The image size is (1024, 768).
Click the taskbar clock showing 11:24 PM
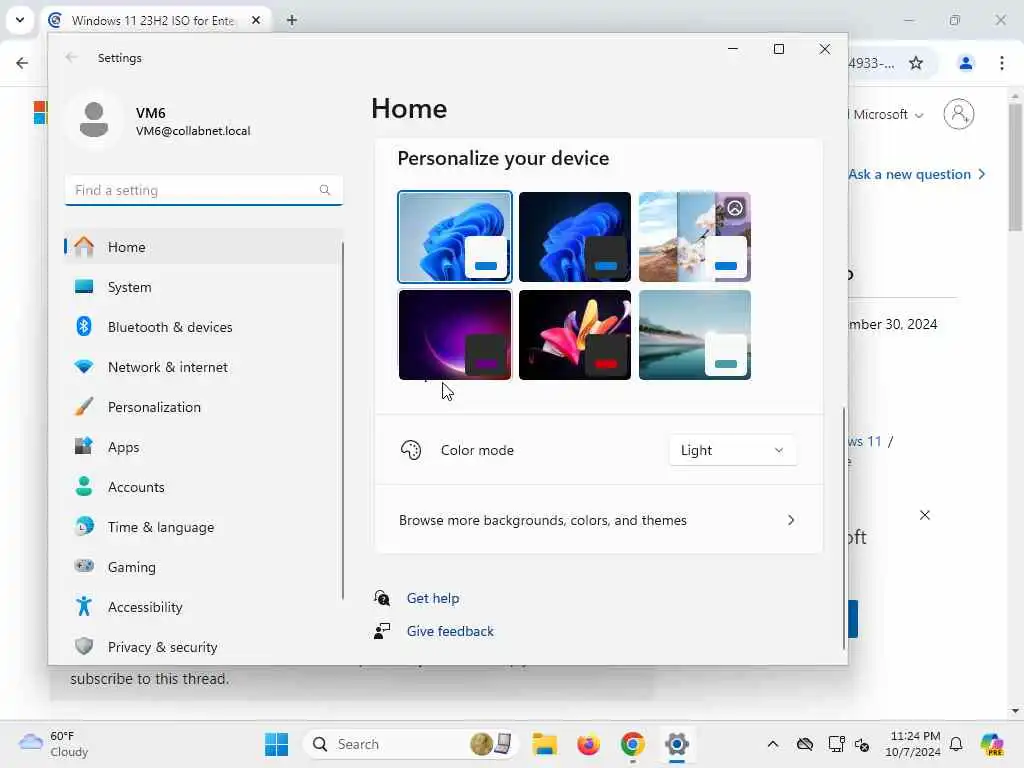click(x=913, y=744)
